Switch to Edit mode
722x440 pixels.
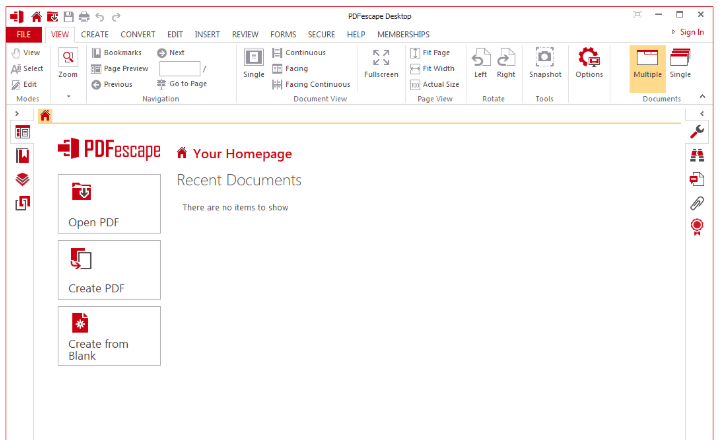click(24, 85)
